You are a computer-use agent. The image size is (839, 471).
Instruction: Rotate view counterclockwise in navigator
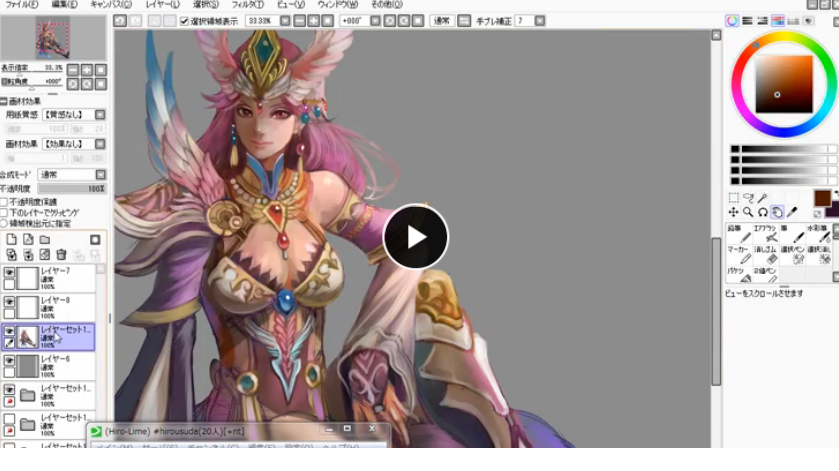point(73,84)
